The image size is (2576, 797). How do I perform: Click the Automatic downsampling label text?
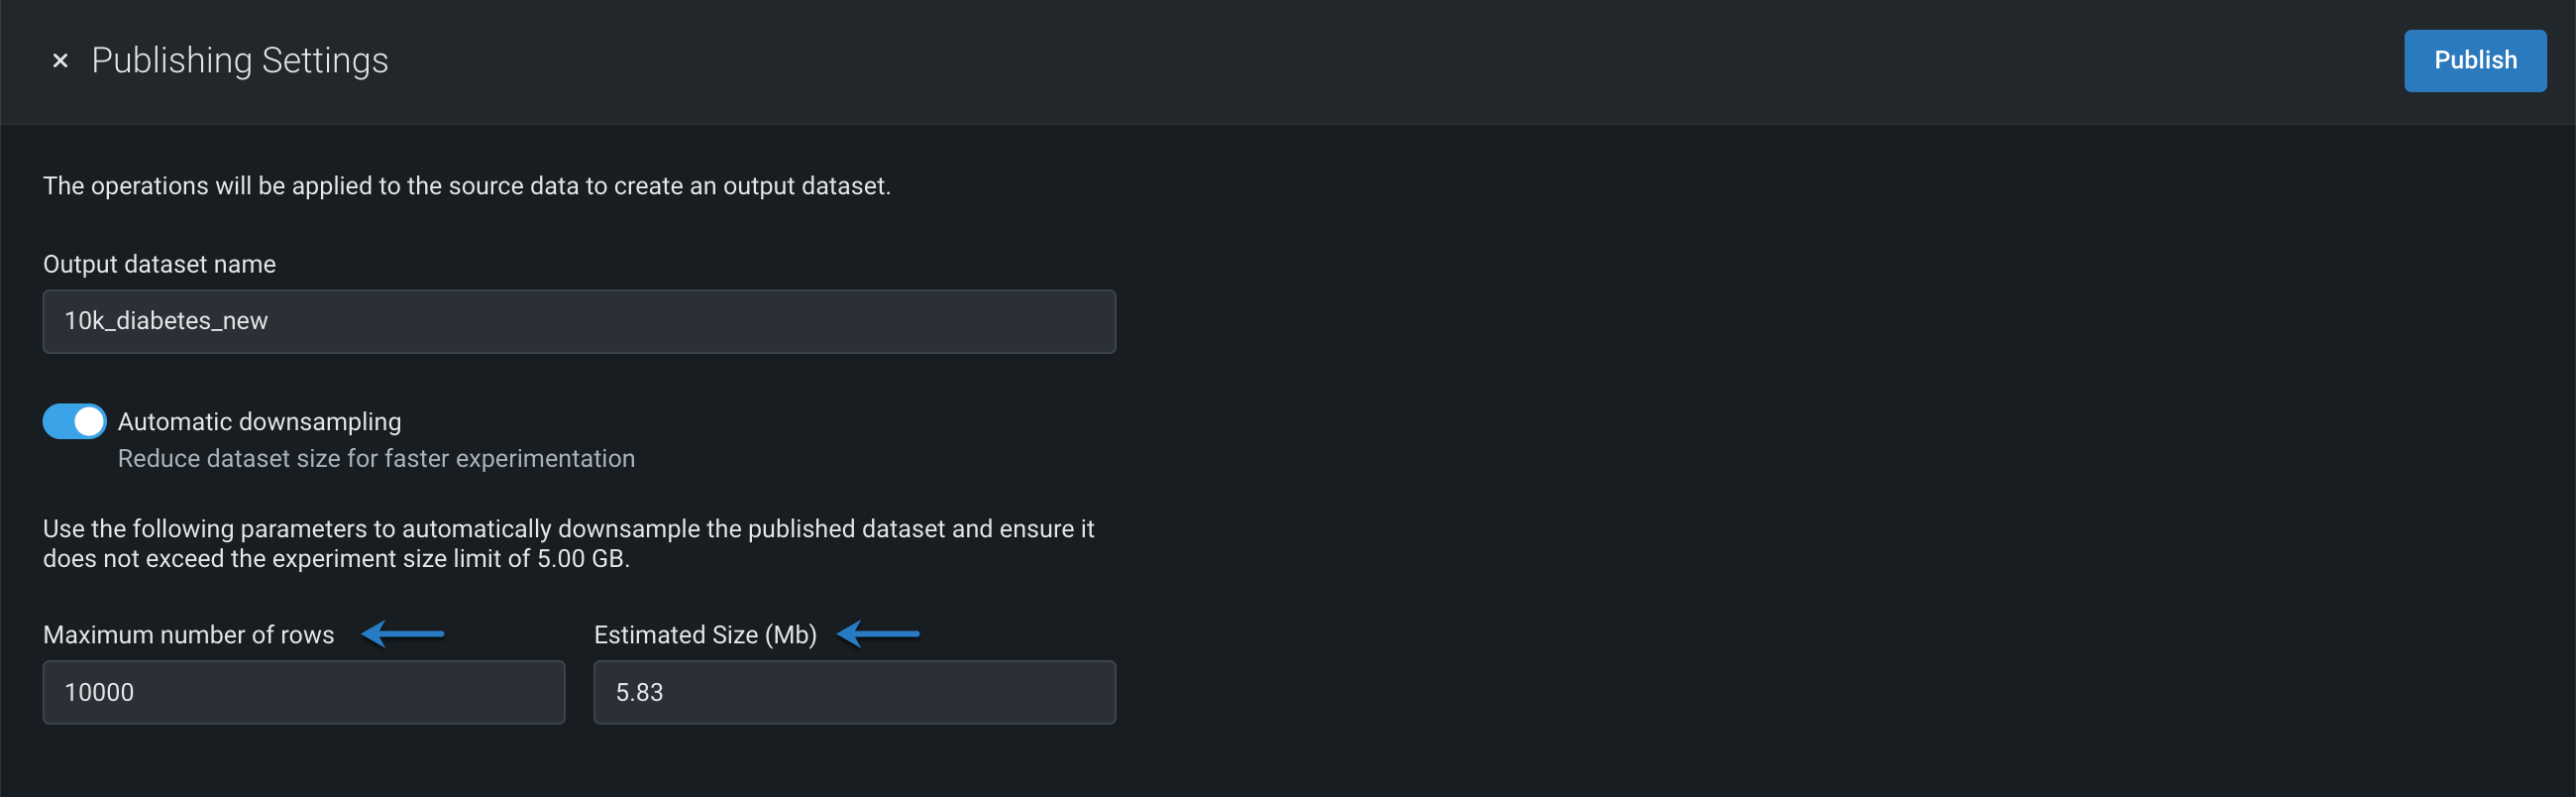259,422
